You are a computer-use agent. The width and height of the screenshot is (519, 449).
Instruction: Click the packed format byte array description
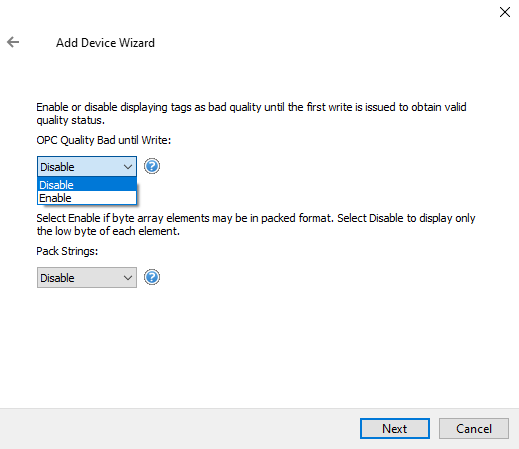(256, 224)
